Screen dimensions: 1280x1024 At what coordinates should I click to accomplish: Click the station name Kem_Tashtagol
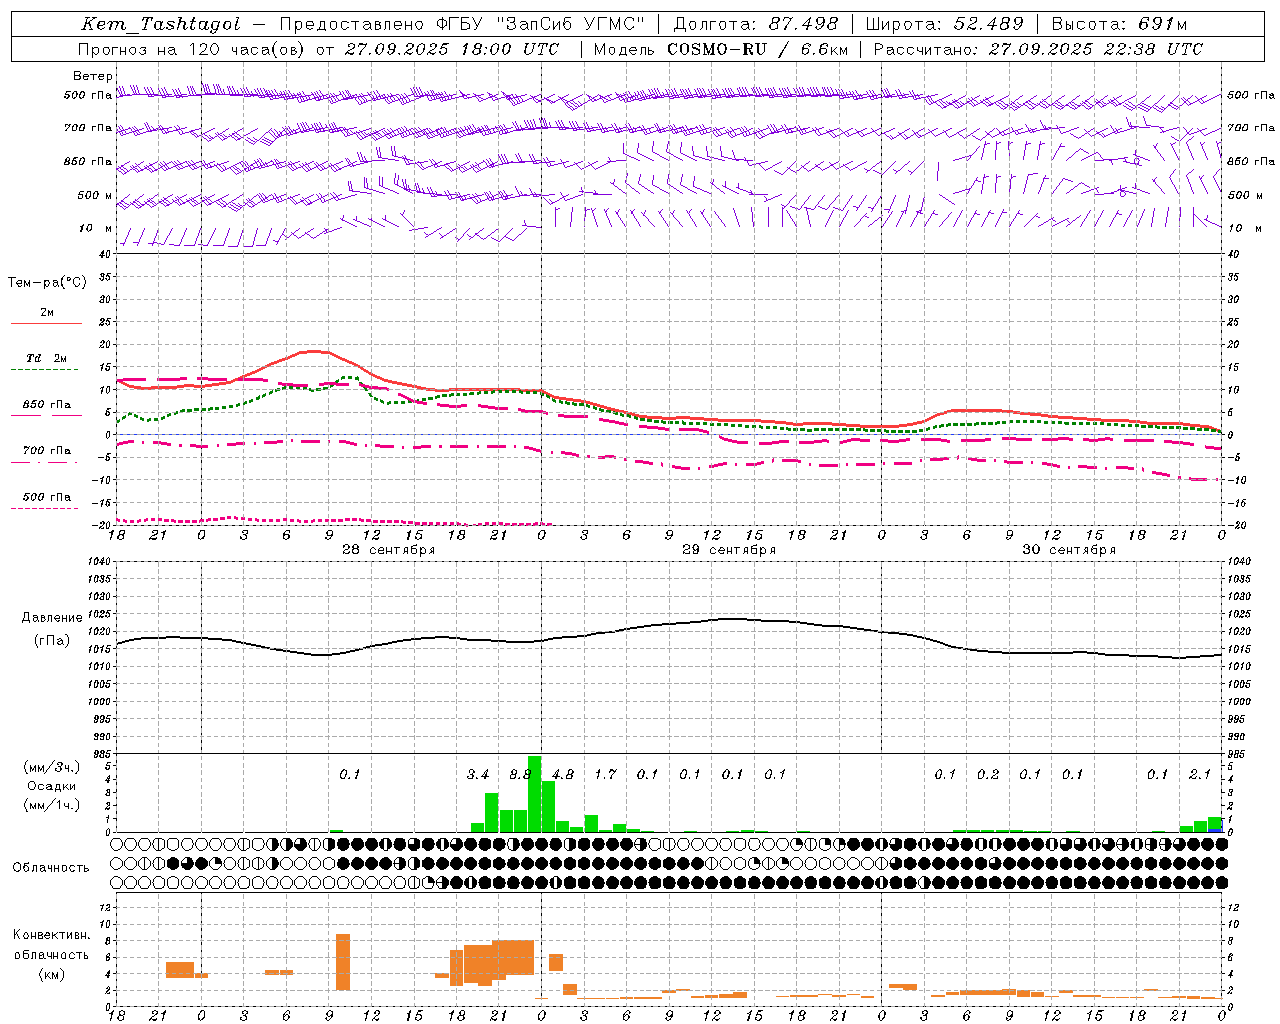point(161,24)
